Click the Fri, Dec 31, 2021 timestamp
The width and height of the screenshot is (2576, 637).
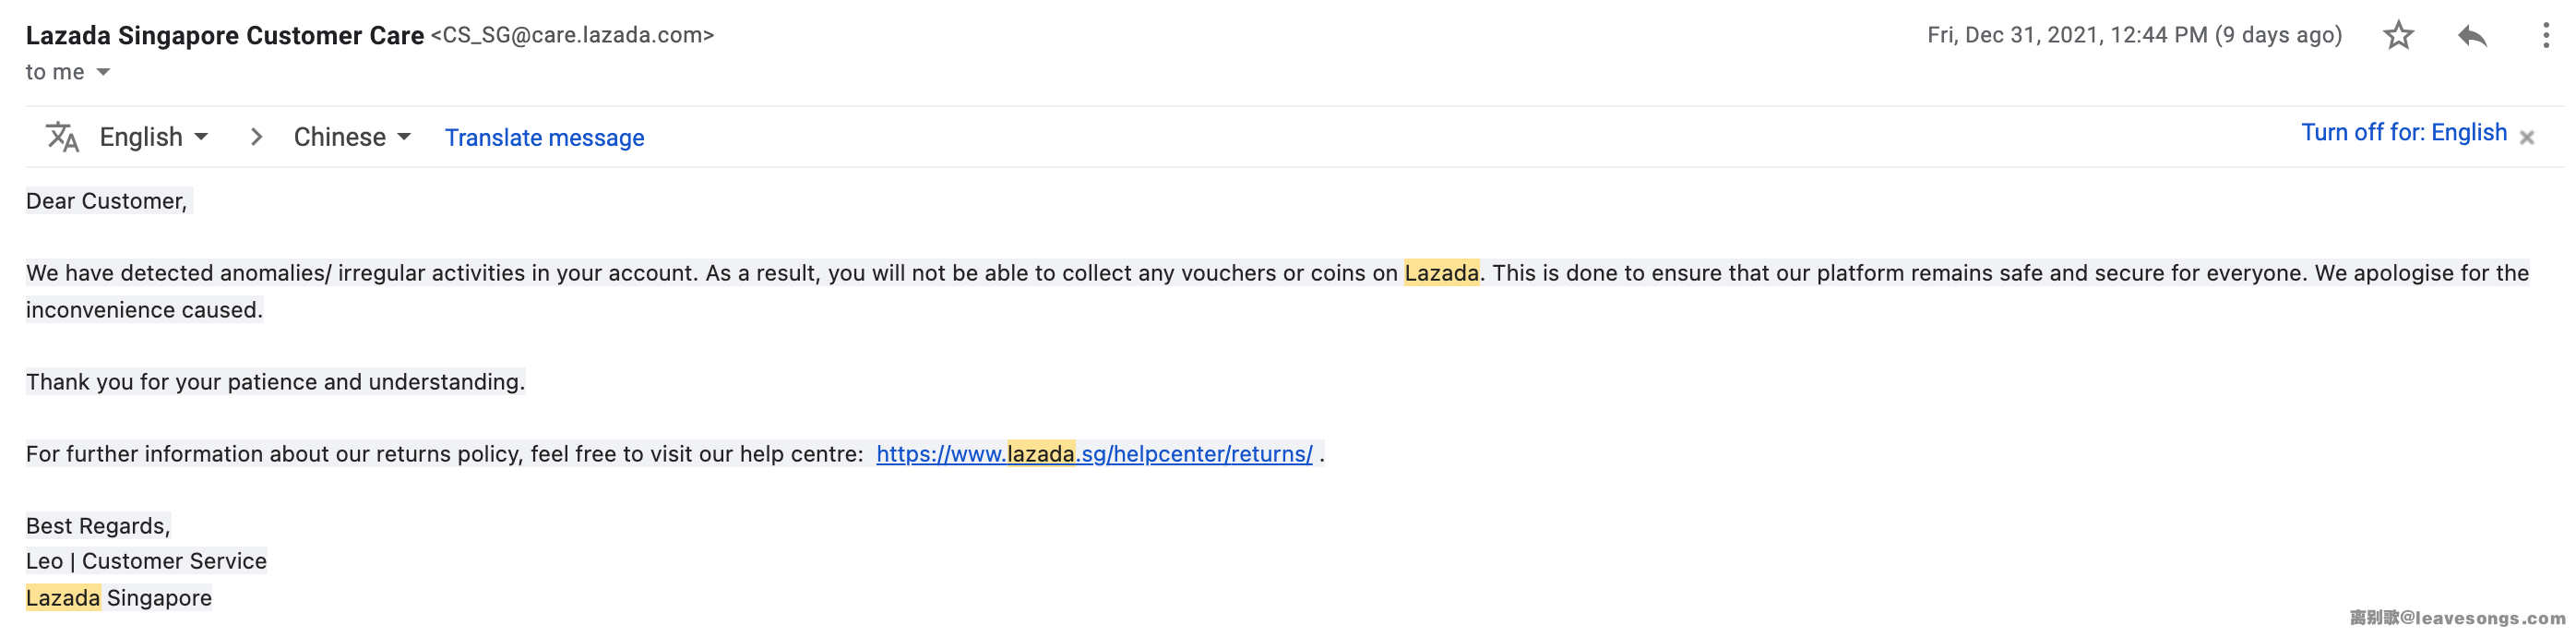(x=2134, y=35)
